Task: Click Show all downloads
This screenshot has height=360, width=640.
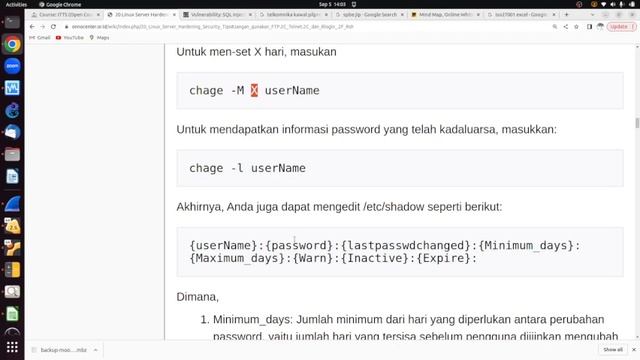Action: pos(613,350)
